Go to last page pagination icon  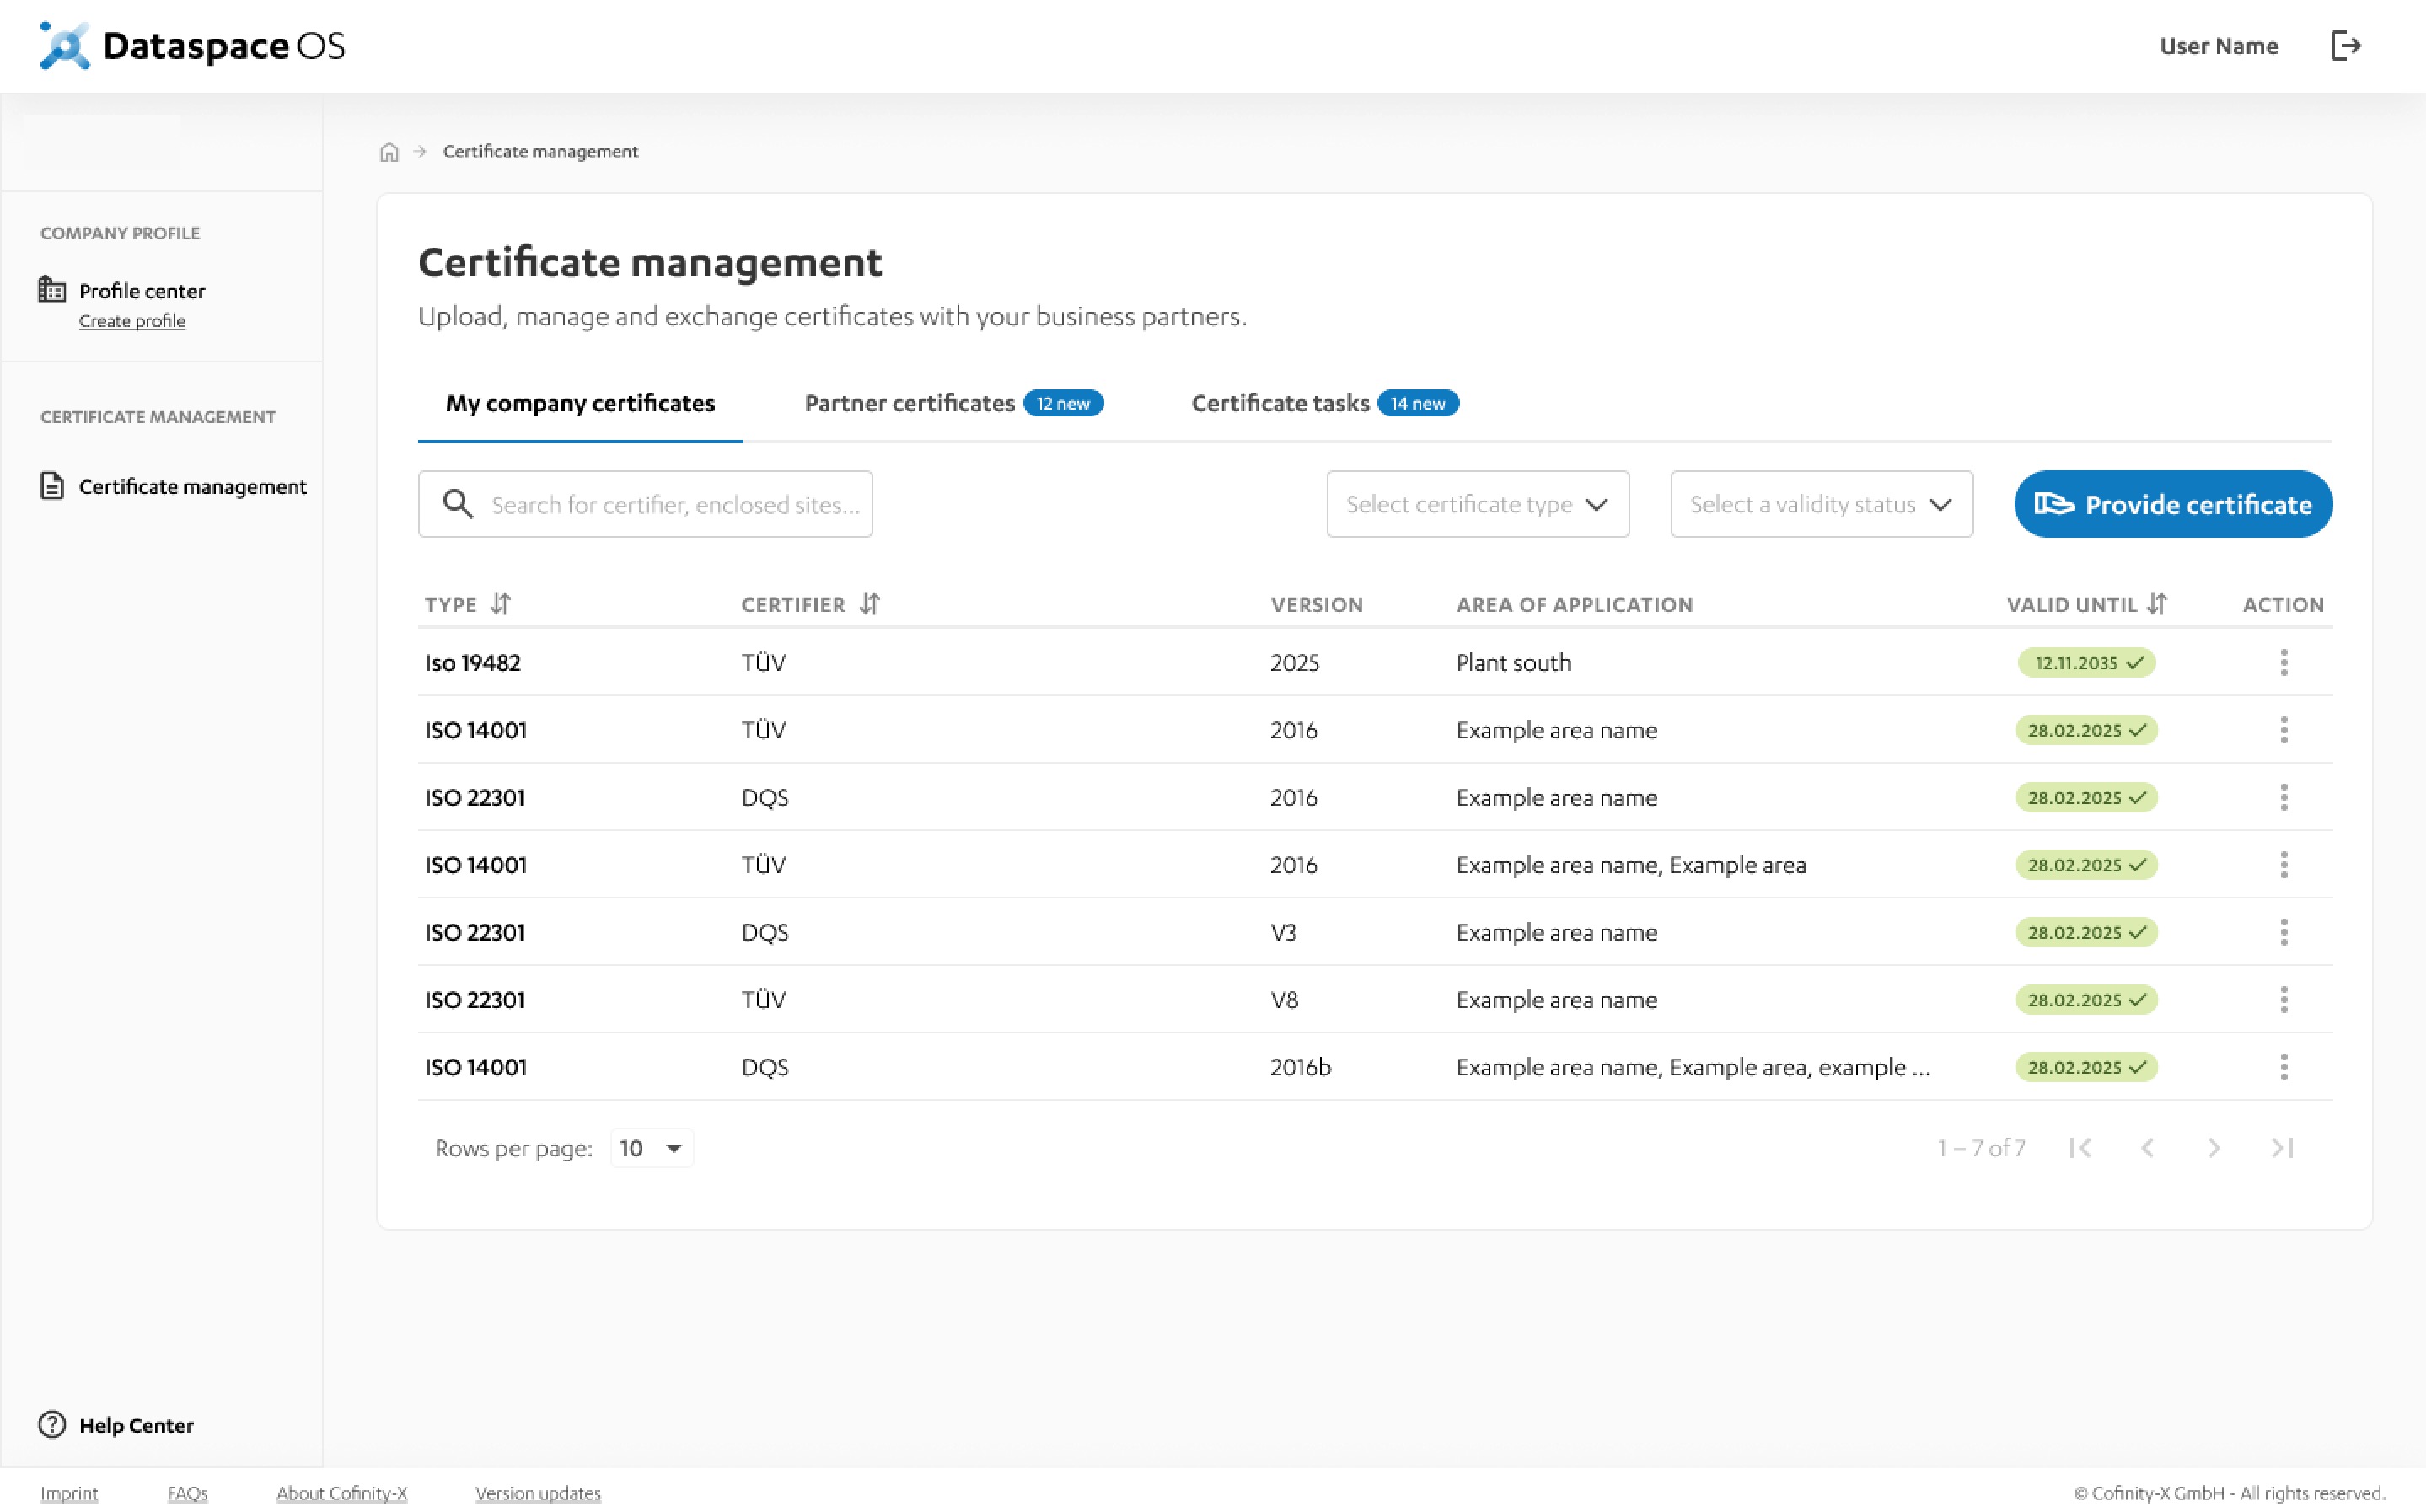click(2281, 1148)
